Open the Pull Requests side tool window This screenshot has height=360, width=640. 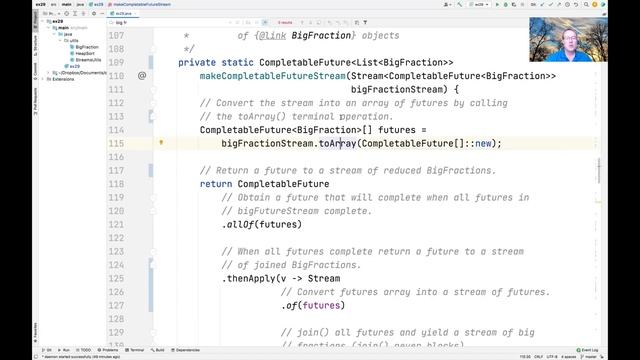(x=36, y=101)
